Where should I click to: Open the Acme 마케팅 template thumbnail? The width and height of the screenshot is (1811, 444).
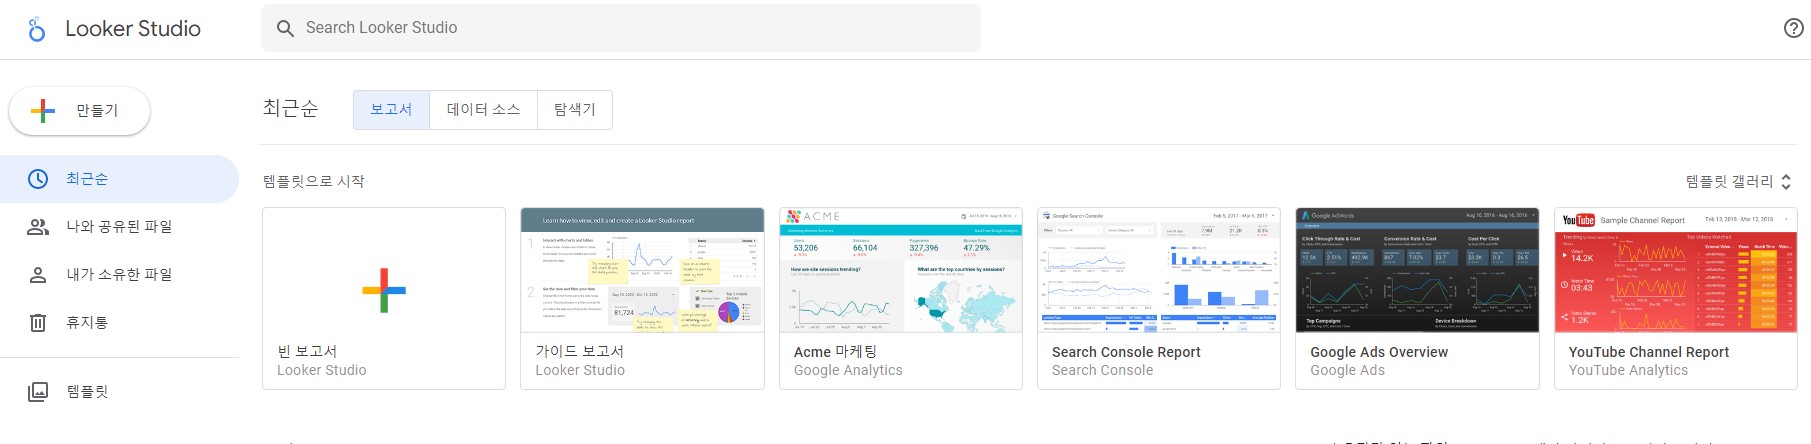tap(901, 270)
